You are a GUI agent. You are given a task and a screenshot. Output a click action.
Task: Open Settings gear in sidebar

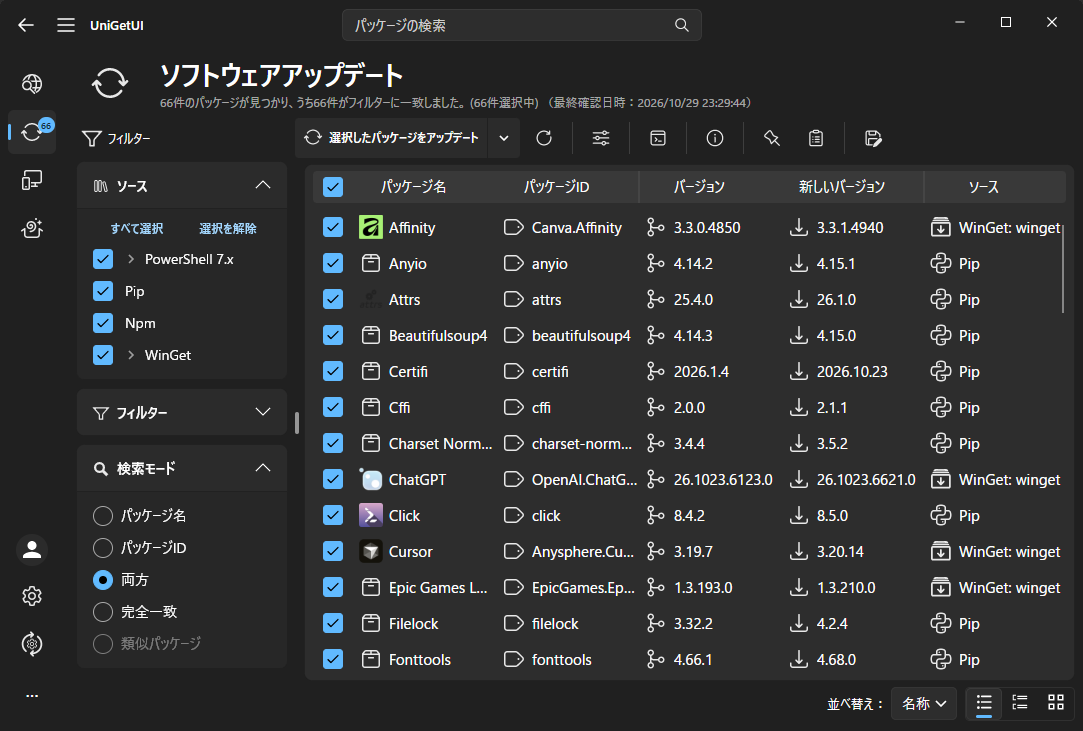32,596
